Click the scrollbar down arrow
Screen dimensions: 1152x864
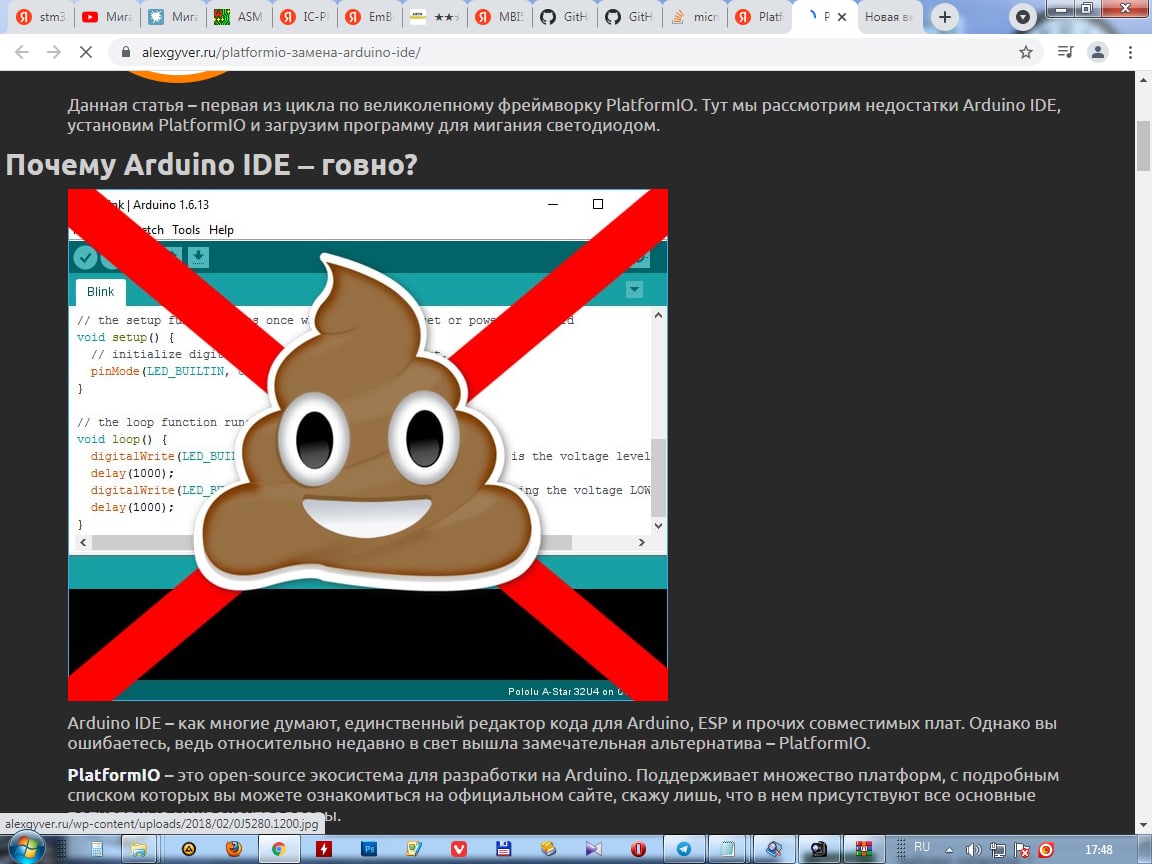pyautogui.click(x=1144, y=827)
